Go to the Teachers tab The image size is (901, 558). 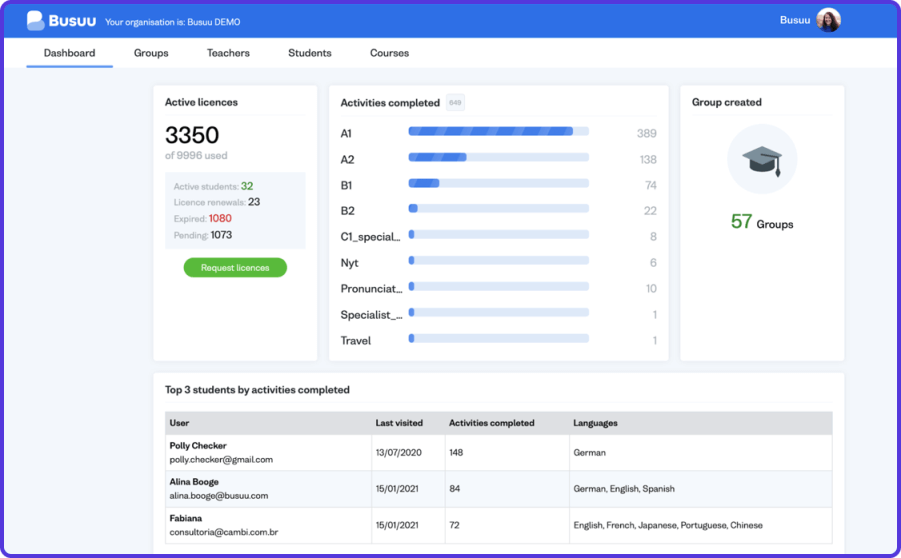click(x=228, y=53)
